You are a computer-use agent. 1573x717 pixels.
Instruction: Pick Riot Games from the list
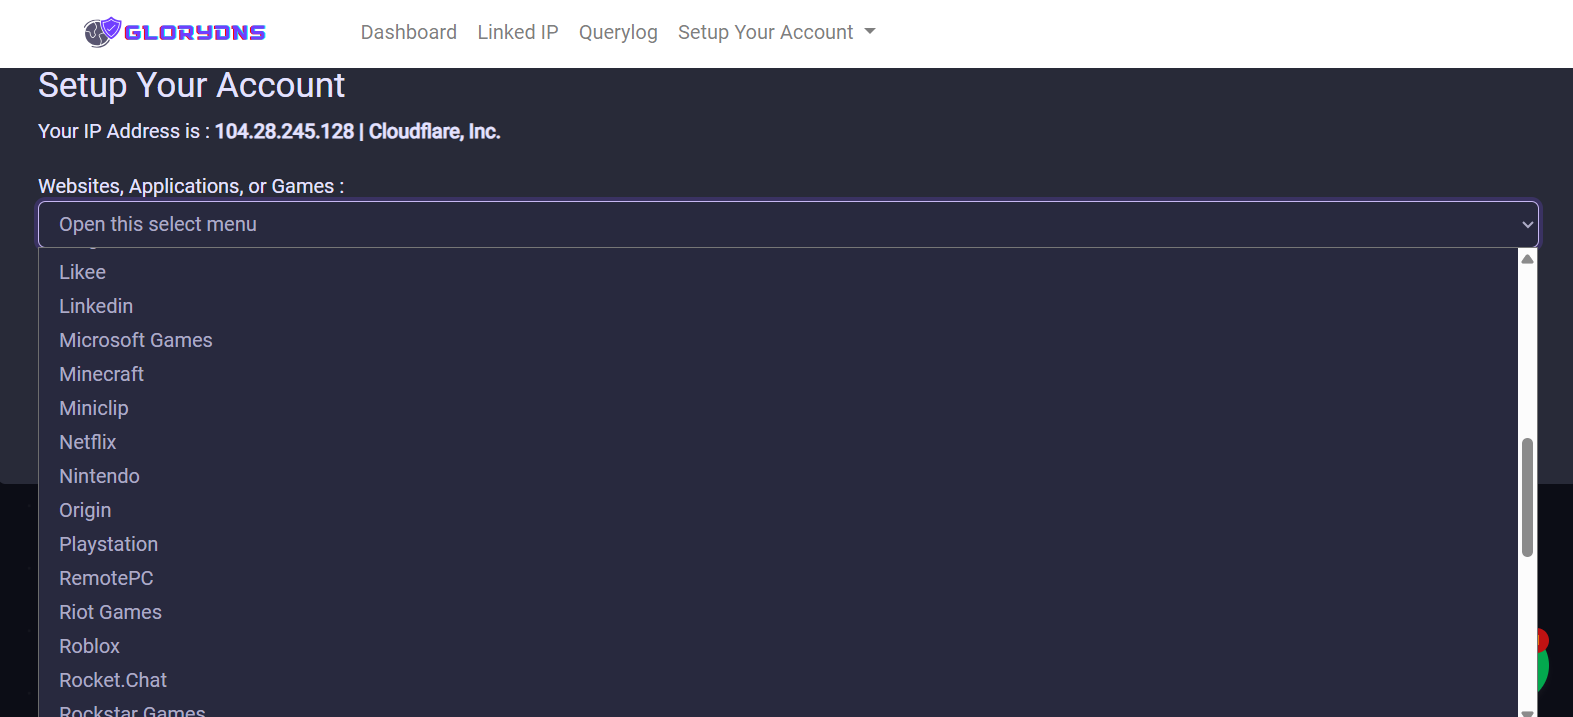click(x=778, y=612)
